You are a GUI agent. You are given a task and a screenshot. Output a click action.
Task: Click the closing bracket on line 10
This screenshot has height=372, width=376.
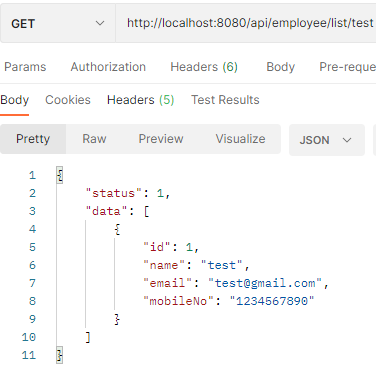click(x=88, y=337)
